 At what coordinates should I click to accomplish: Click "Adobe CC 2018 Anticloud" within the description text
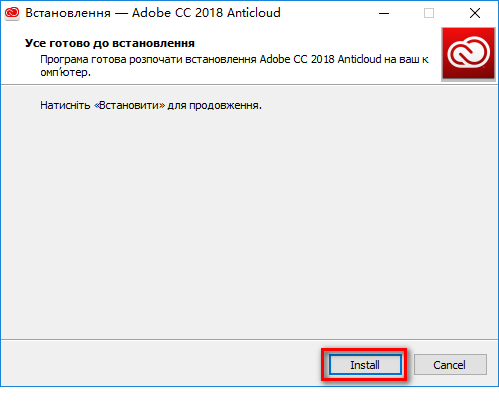[x=320, y=59]
